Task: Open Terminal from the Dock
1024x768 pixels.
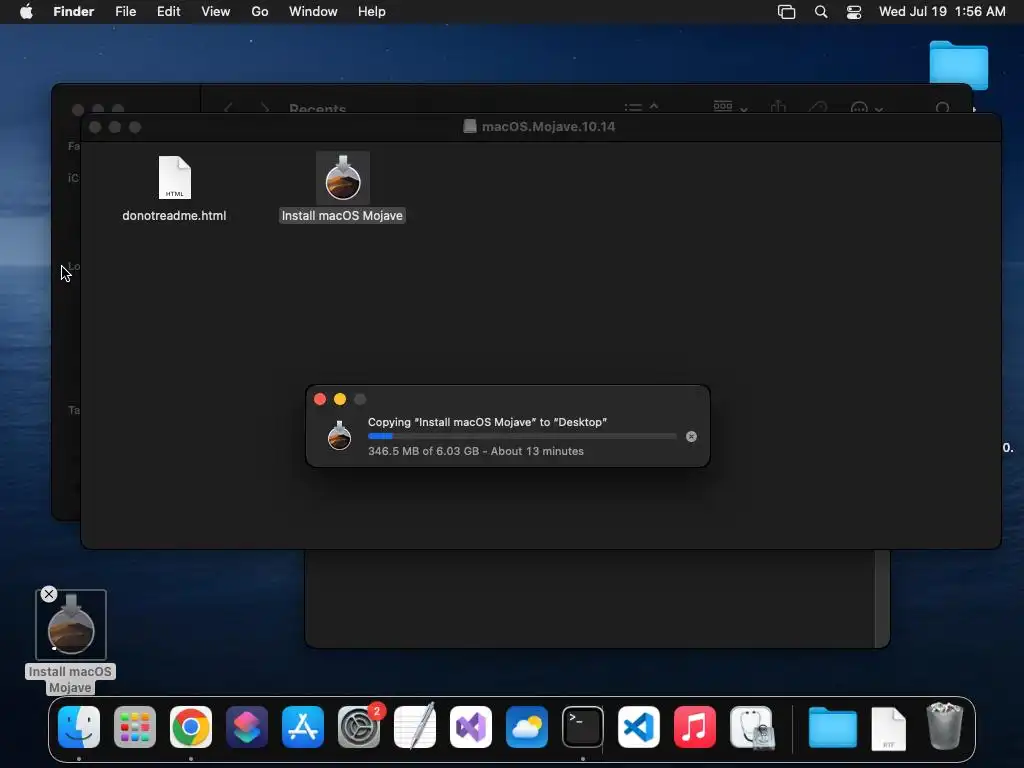Action: (x=583, y=727)
